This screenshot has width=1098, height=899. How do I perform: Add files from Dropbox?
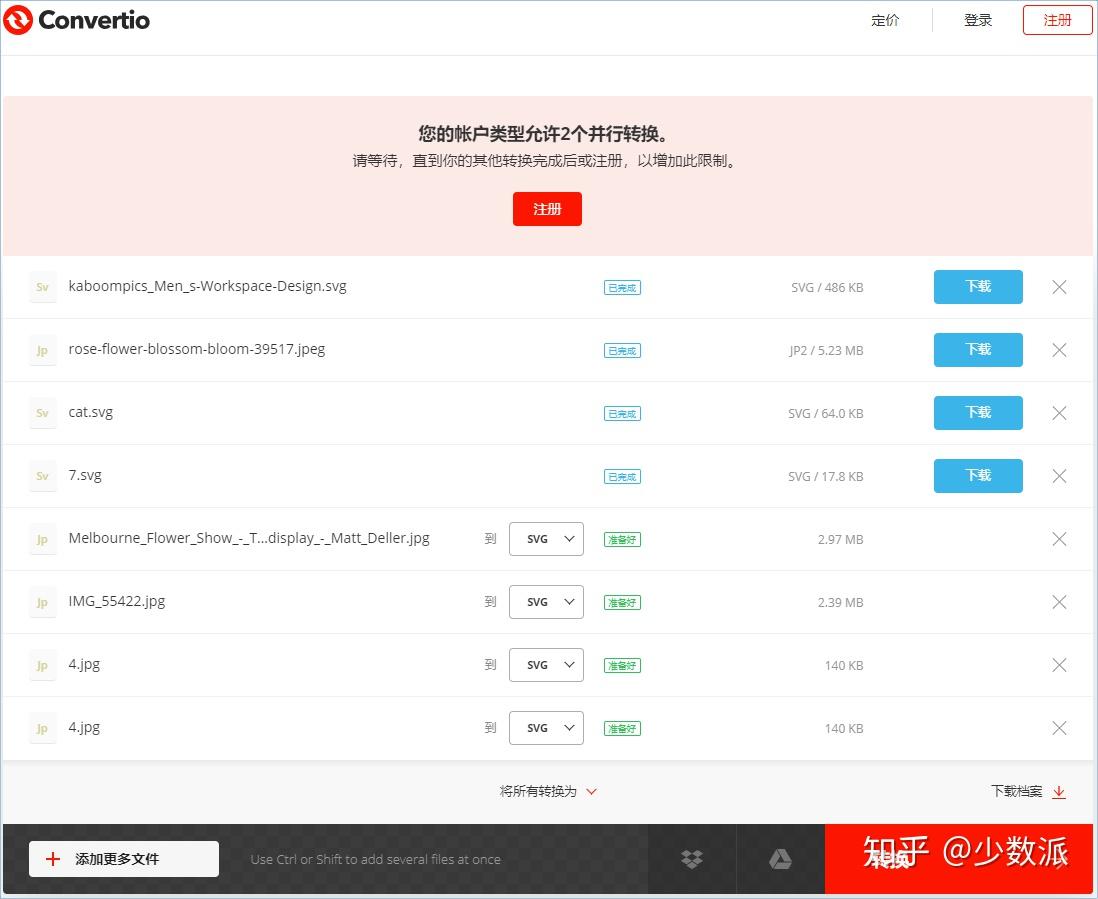point(692,859)
